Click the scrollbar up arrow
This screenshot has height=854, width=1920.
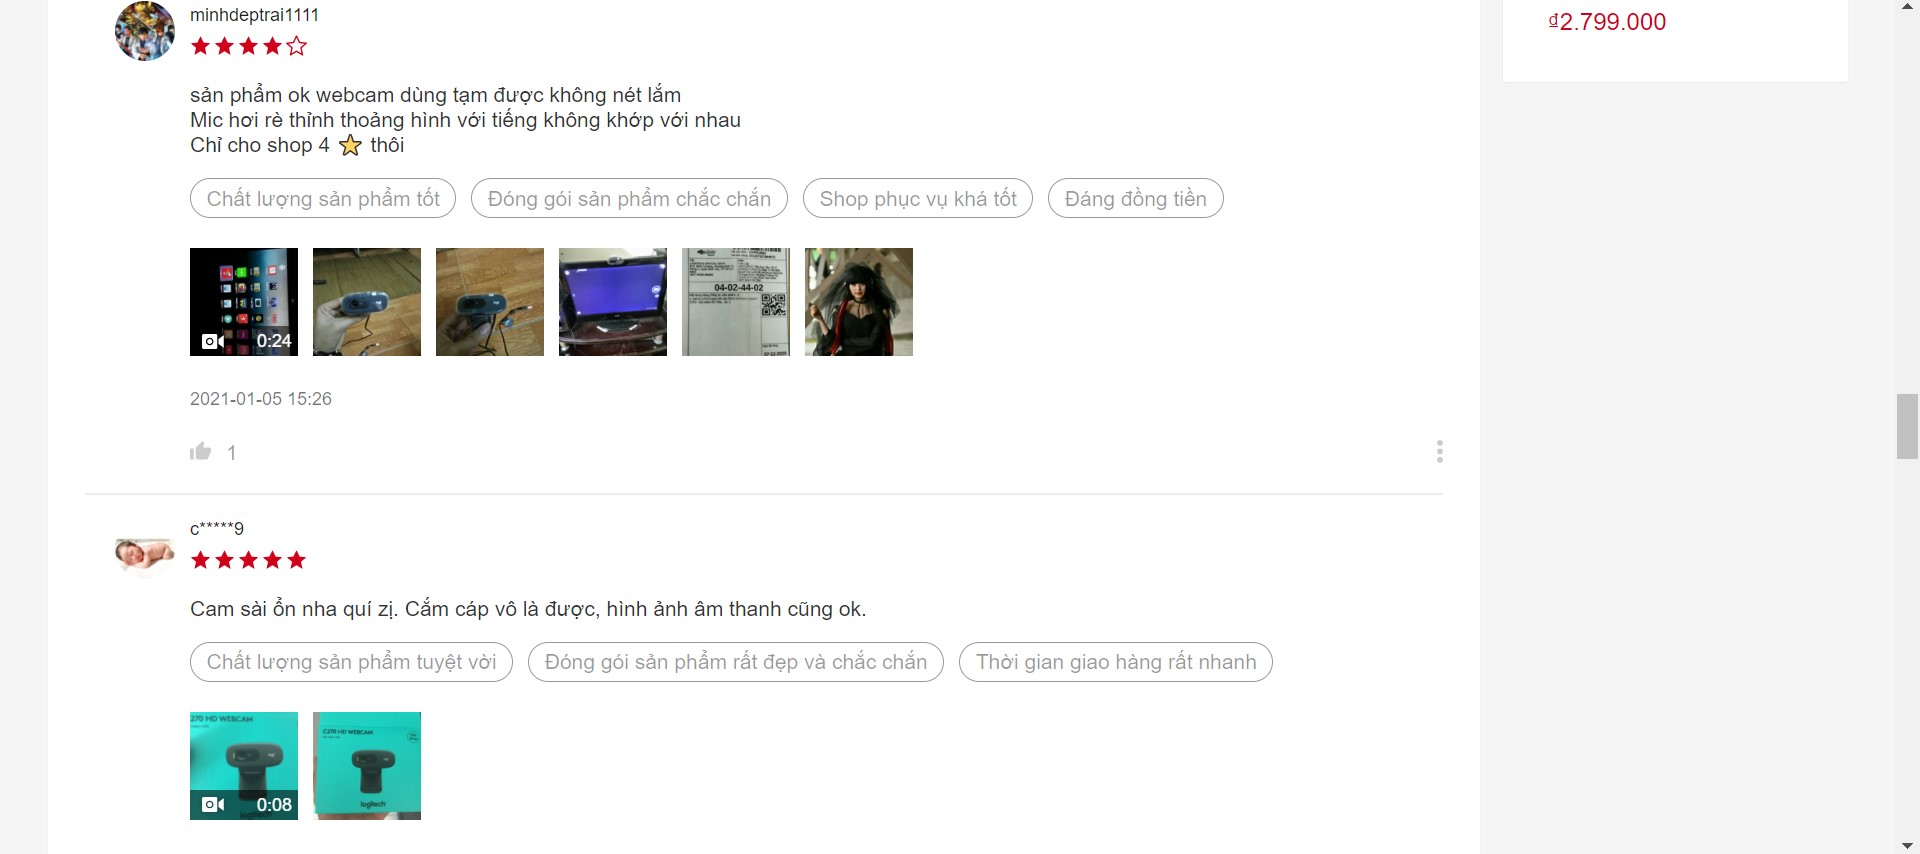(x=1907, y=7)
